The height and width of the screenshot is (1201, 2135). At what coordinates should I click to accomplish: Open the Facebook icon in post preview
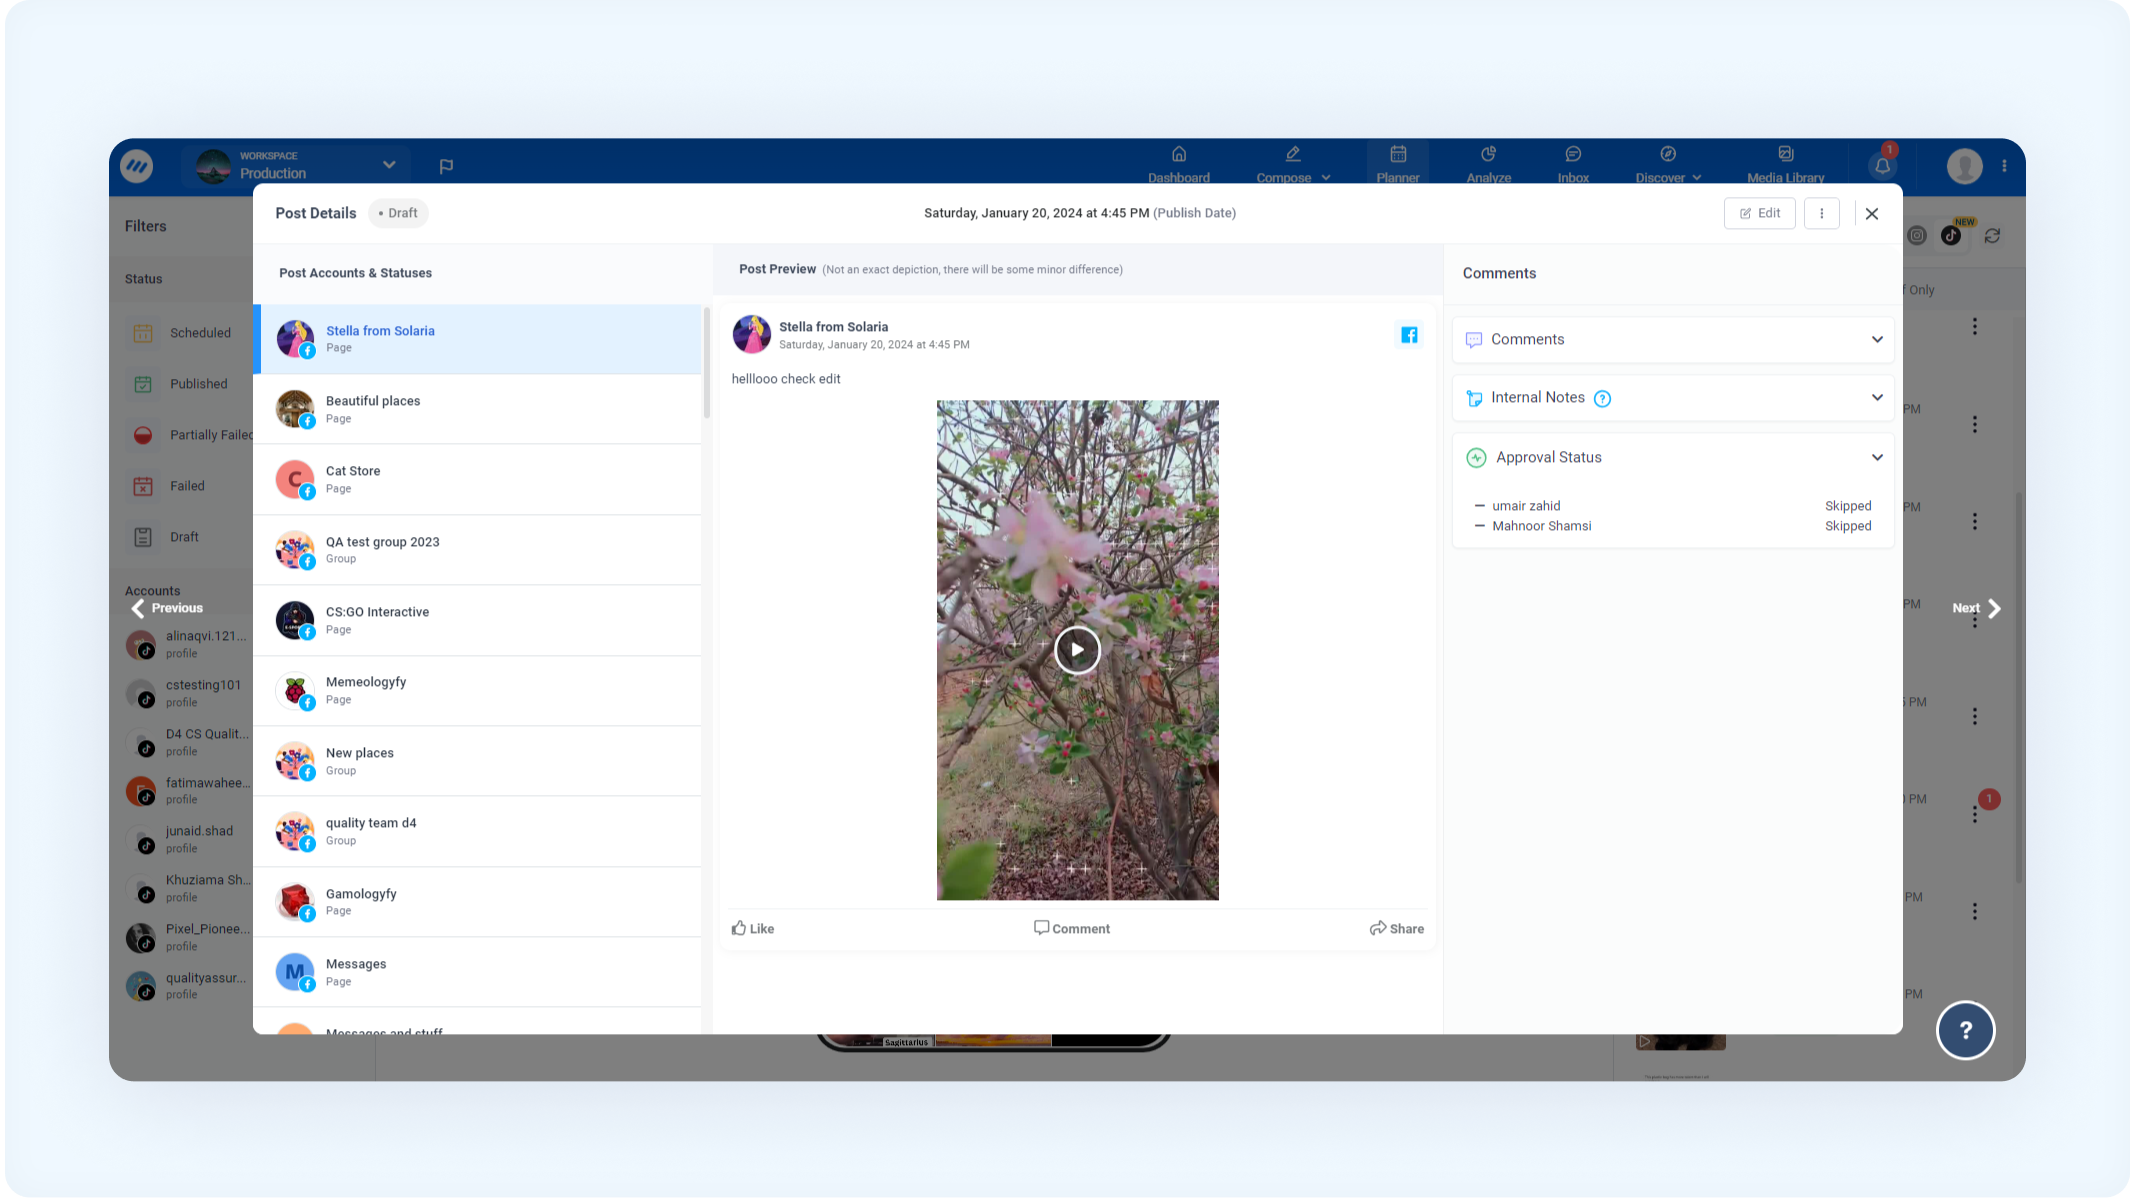(x=1409, y=335)
